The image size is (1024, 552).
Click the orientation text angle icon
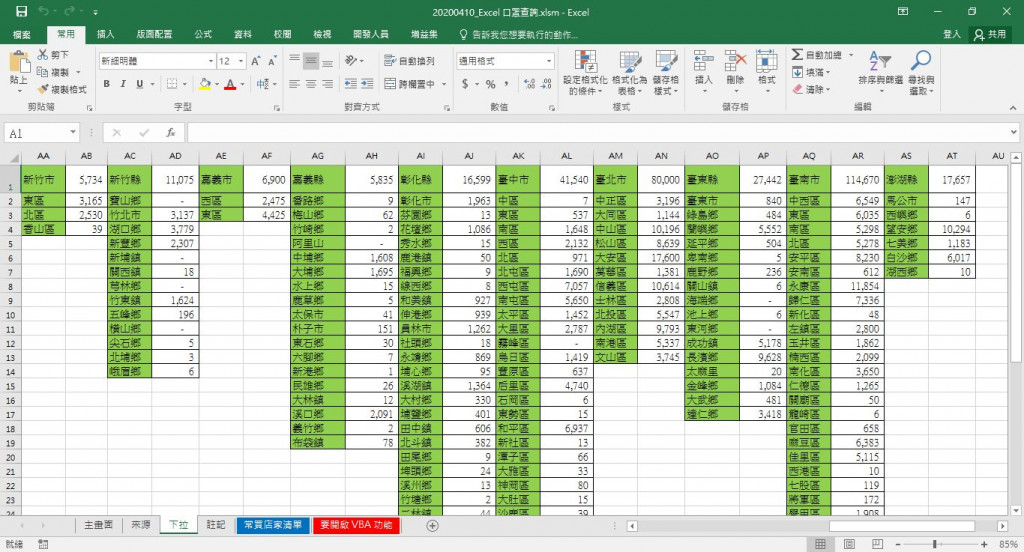[351, 61]
